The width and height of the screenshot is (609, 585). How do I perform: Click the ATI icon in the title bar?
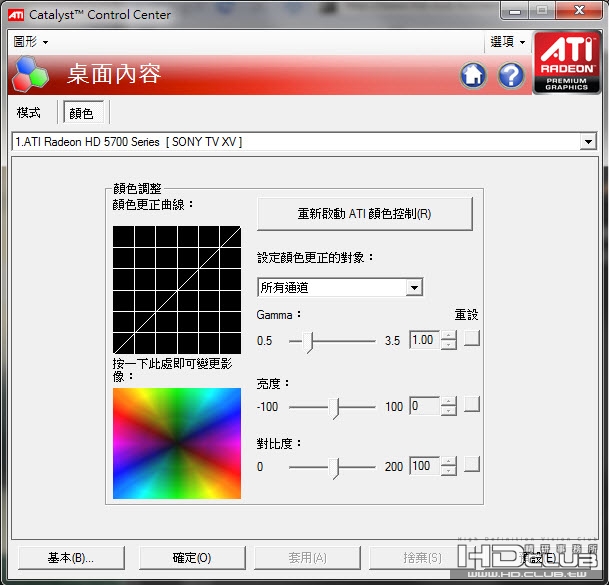click(16, 15)
